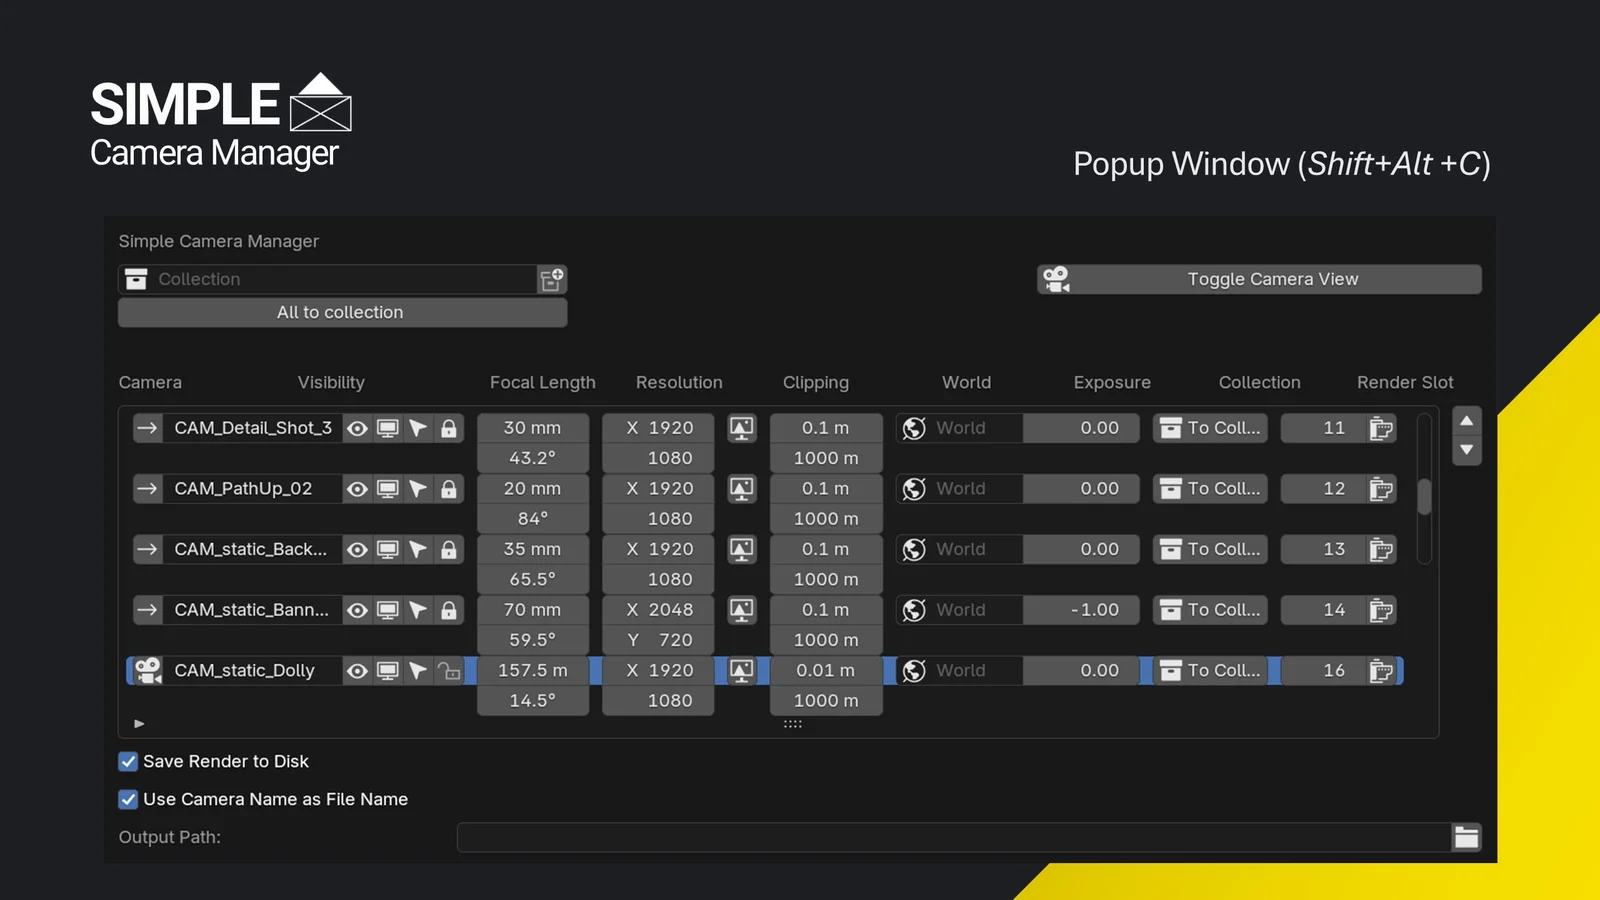Screen dimensions: 1600x900
Task: Open render preview monitor icon for CAM_PathUp_02
Action: coord(386,488)
